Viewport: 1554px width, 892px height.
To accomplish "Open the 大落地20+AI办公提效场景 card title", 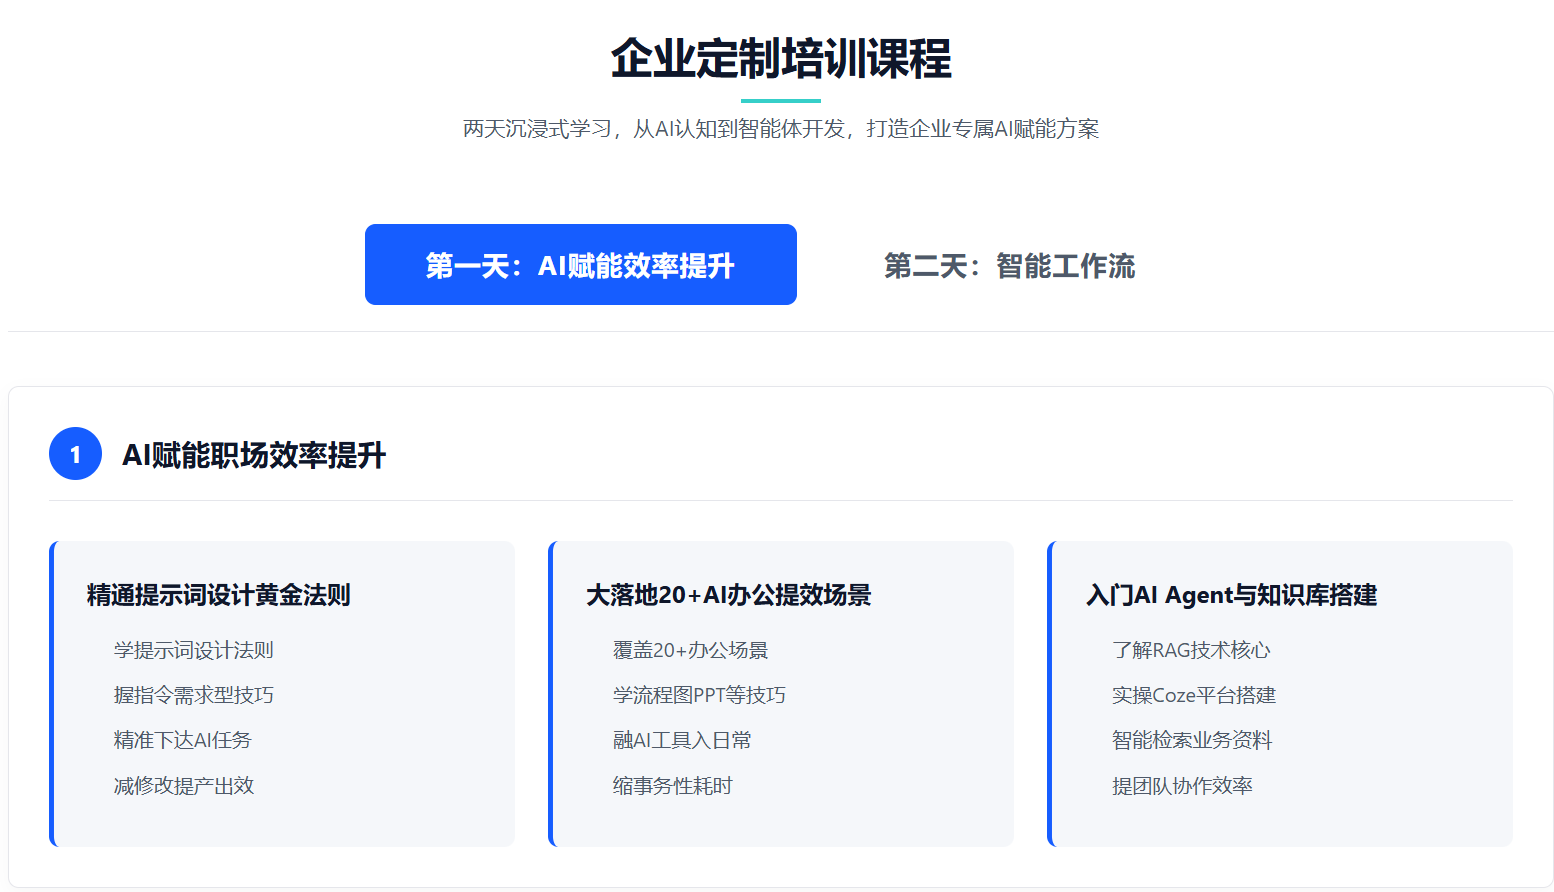I will 728,595.
